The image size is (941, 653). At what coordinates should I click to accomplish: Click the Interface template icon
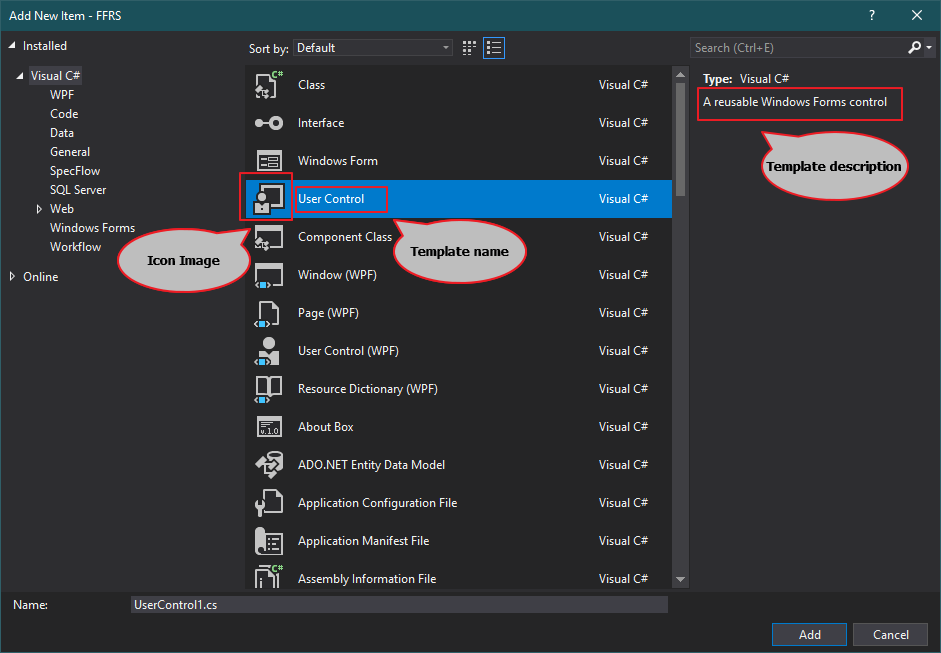[x=267, y=122]
